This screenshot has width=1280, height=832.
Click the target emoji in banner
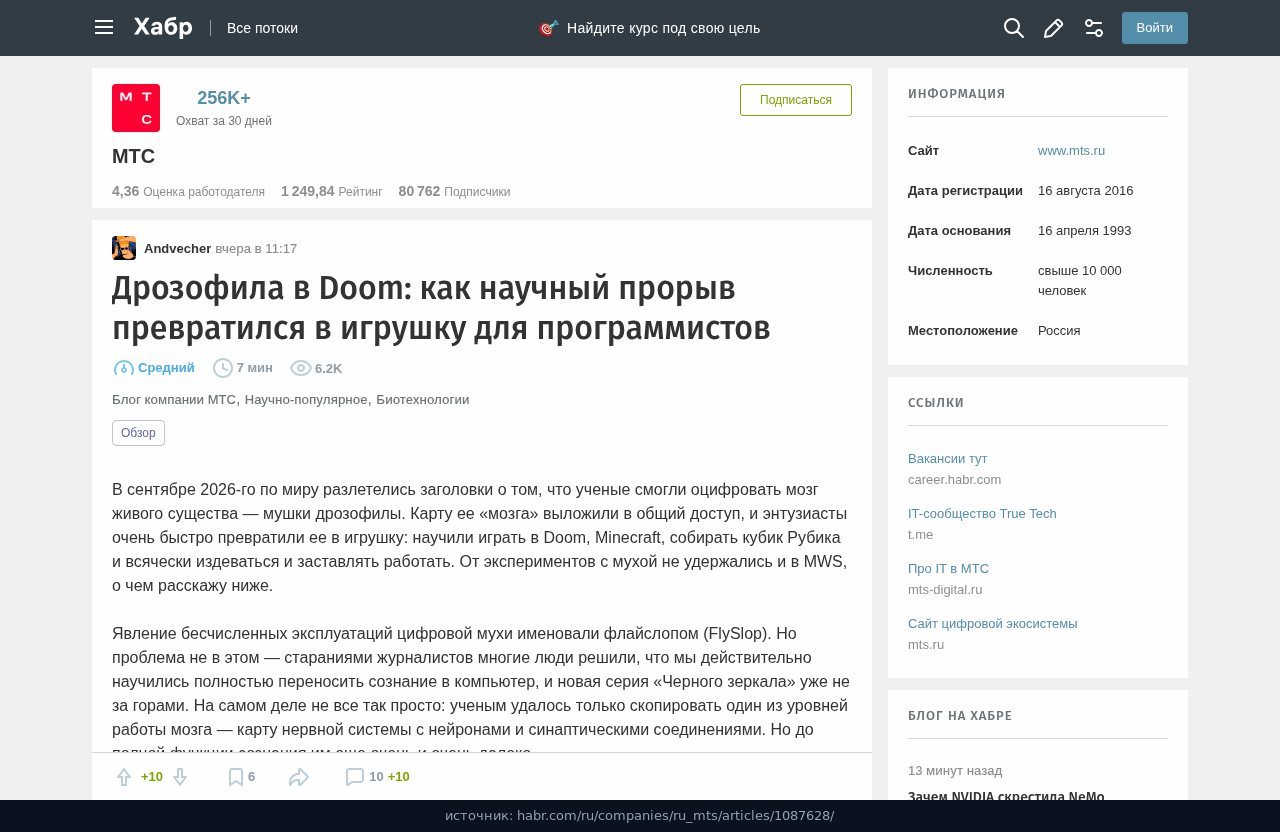[x=548, y=28]
